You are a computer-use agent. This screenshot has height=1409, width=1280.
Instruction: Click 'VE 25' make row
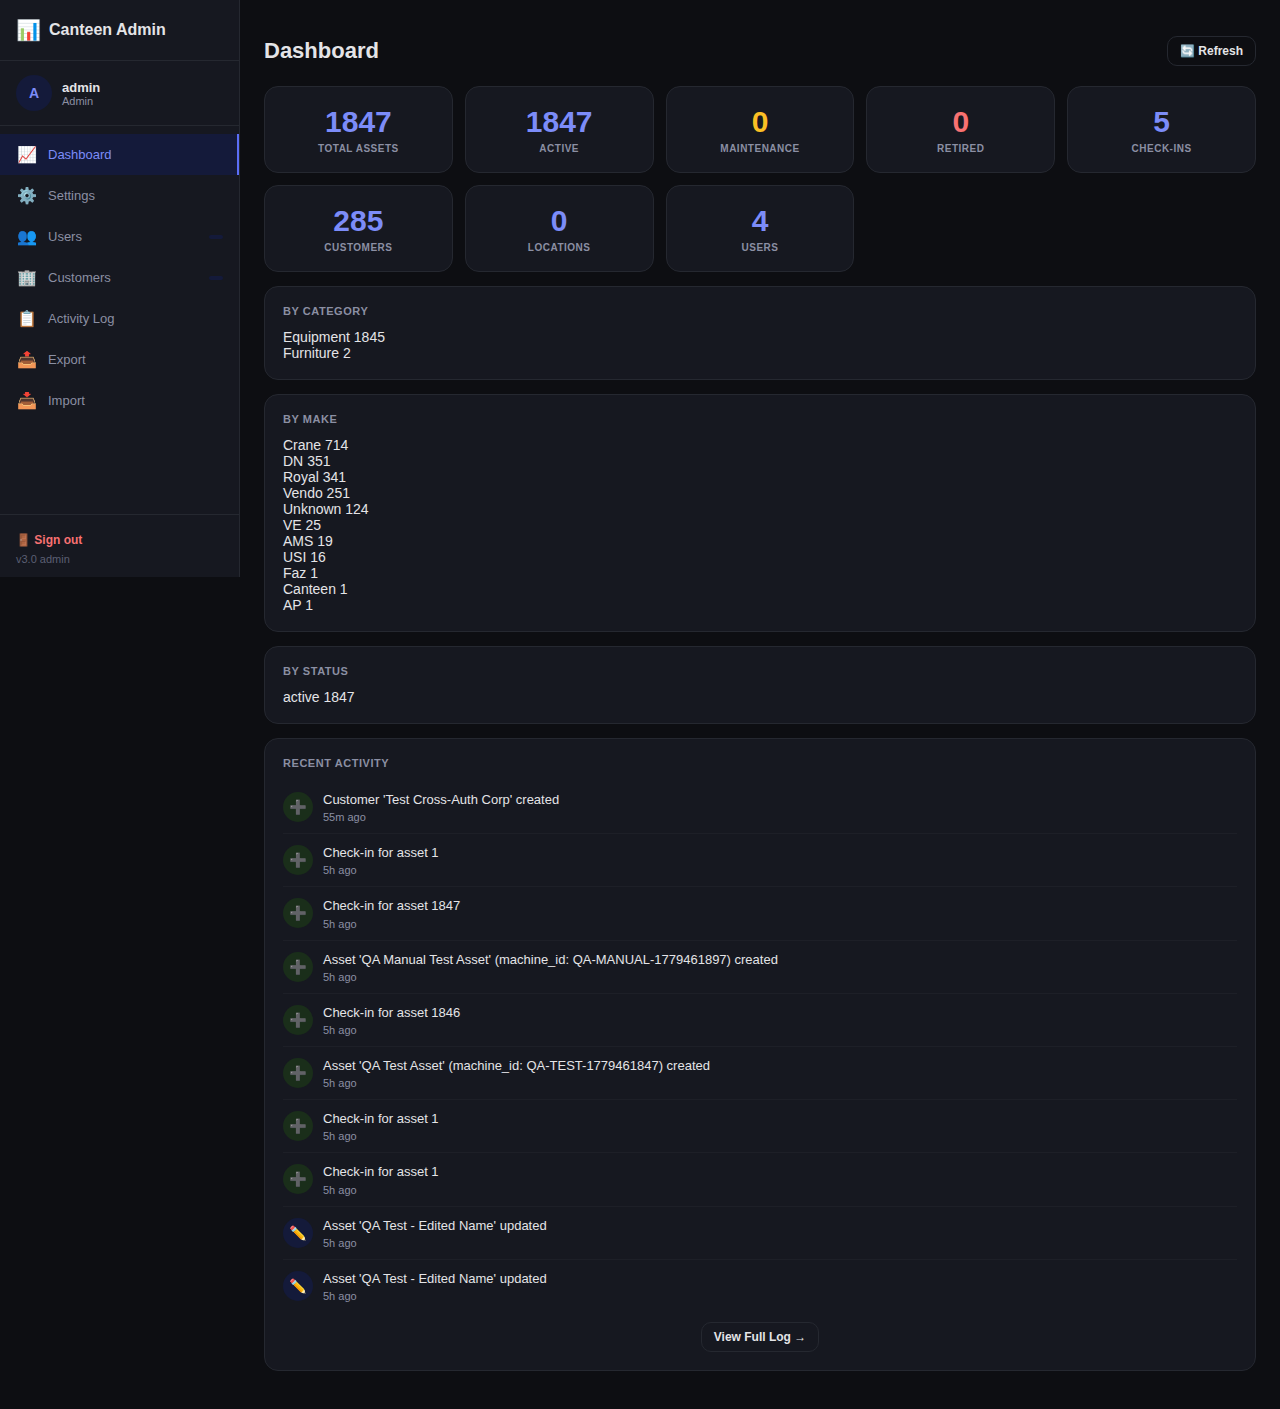click(302, 525)
